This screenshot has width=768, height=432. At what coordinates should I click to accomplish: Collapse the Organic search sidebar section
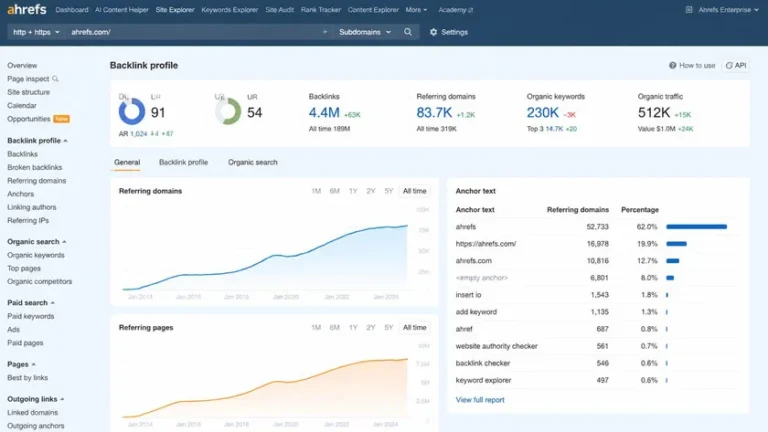tap(64, 242)
